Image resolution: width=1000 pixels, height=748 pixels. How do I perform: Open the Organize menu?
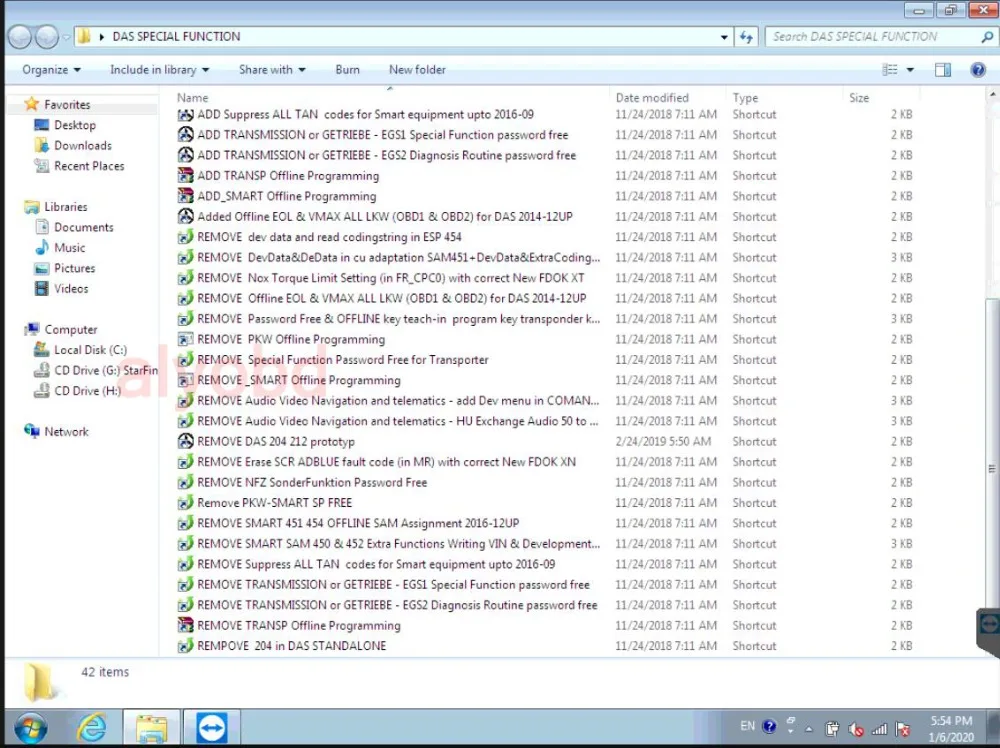click(51, 70)
